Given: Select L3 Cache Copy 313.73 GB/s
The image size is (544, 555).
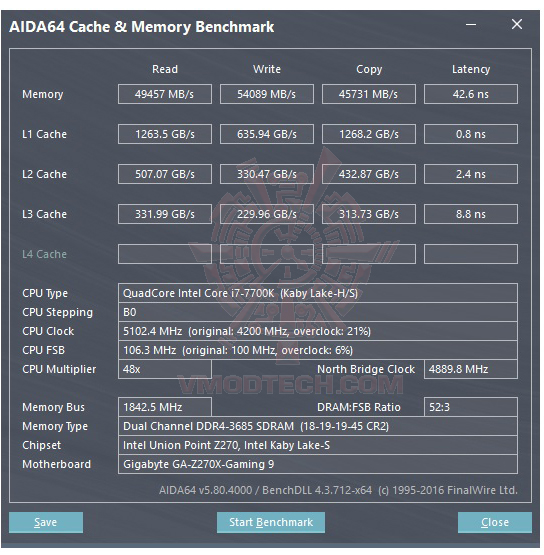Looking at the screenshot, I should tap(368, 214).
